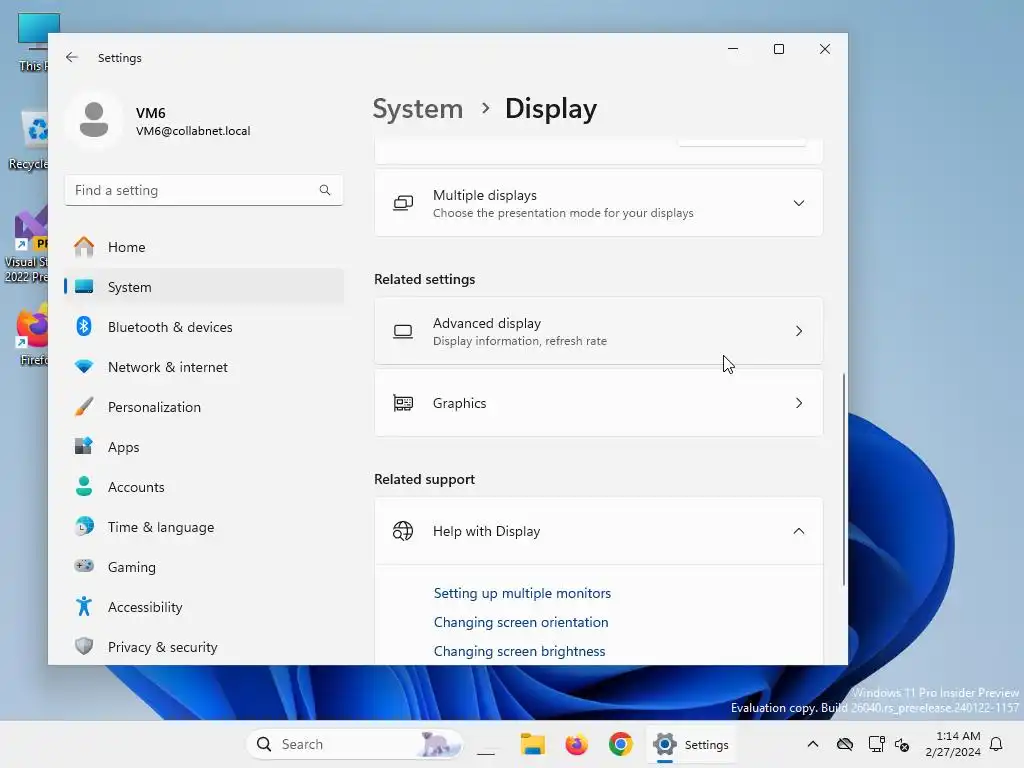Click the Bluetooth icon in the sidebar
Screen dimensions: 1024x768
click(84, 327)
